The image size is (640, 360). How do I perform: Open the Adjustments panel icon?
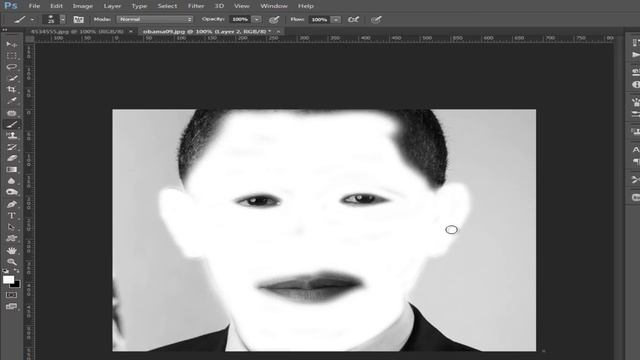point(636,72)
